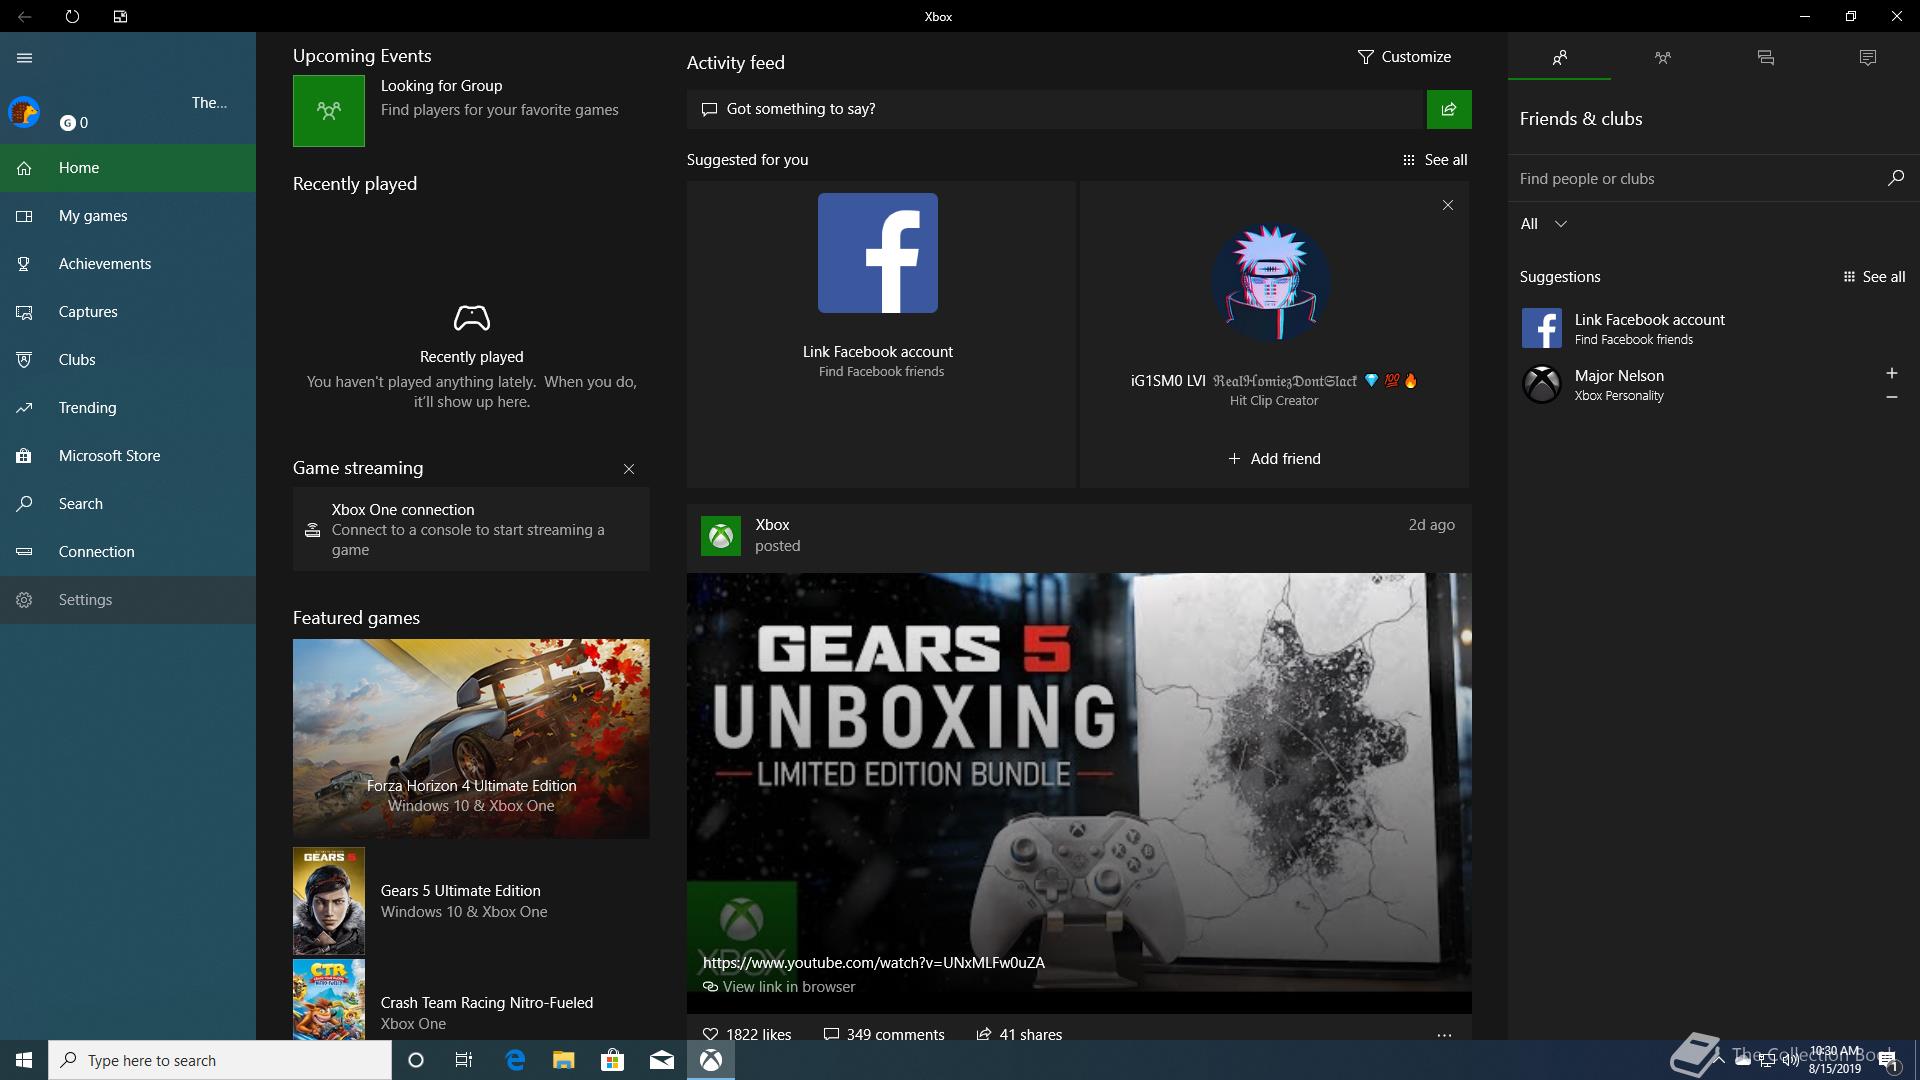Click iG1SM0 LVI profile avatar
Viewport: 1920px width, 1080px height.
pos(1271,282)
